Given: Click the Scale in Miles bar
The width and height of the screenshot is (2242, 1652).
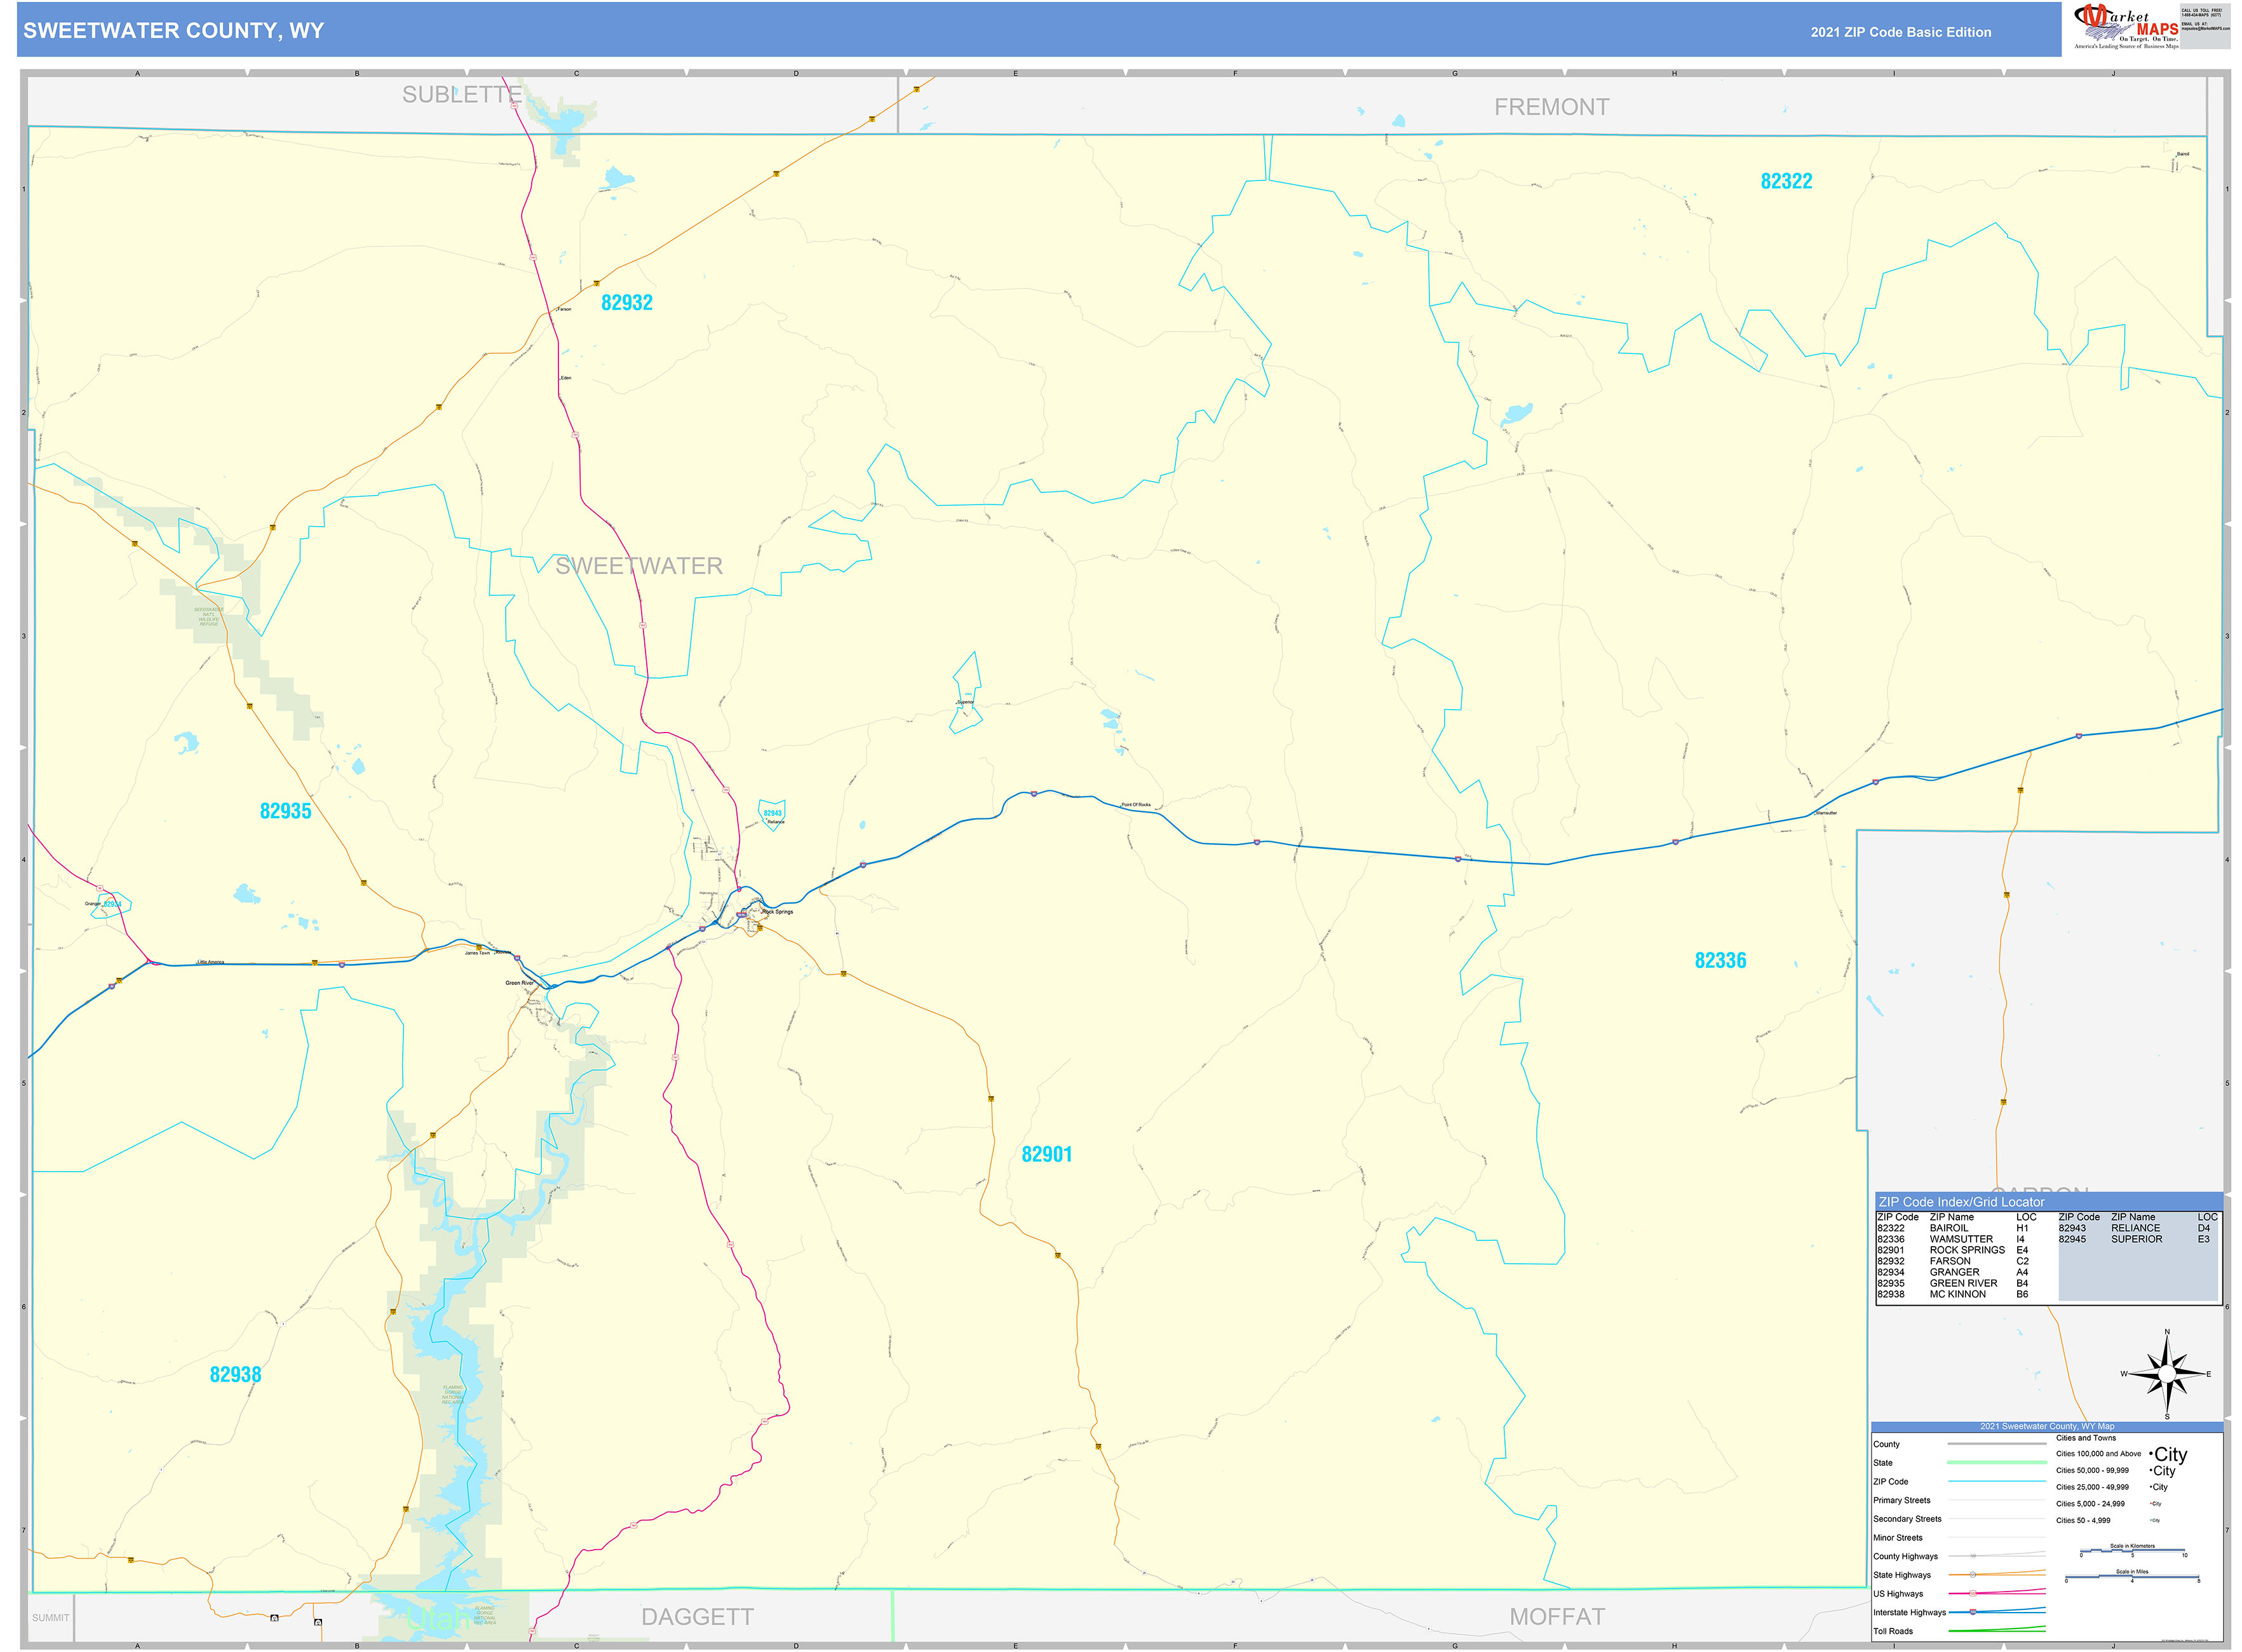Looking at the screenshot, I should click(x=2132, y=1577).
